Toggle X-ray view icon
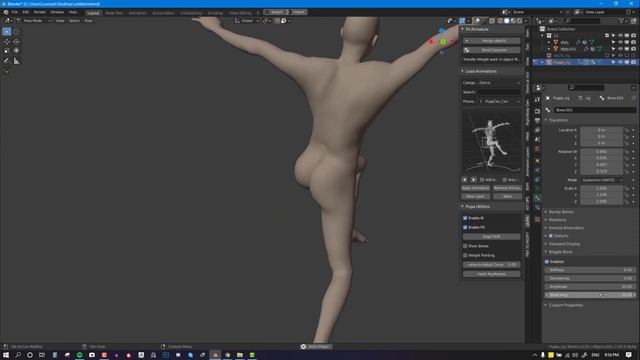 click(492, 21)
